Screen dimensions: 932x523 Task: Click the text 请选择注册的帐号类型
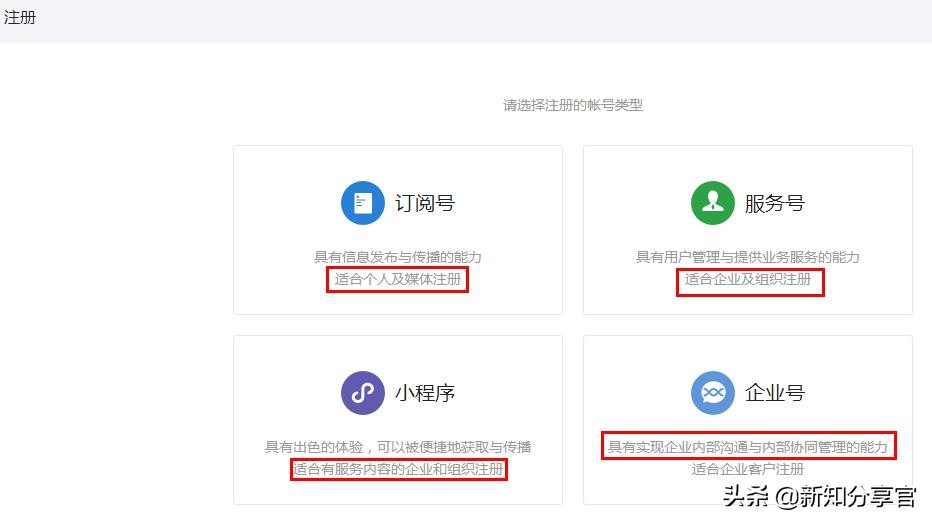click(573, 105)
